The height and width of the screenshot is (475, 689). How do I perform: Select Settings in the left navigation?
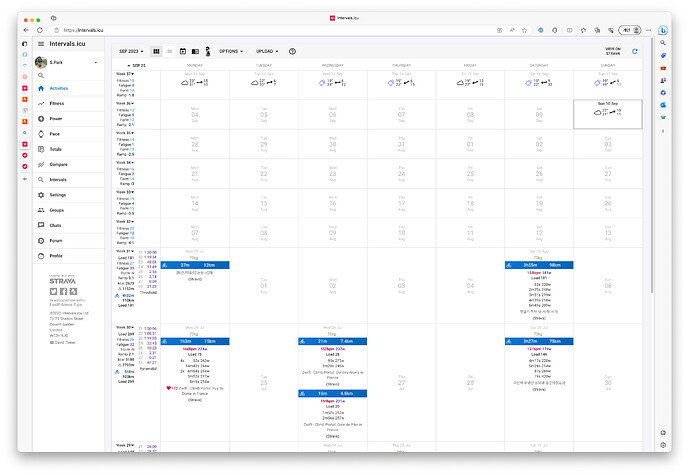click(x=58, y=194)
